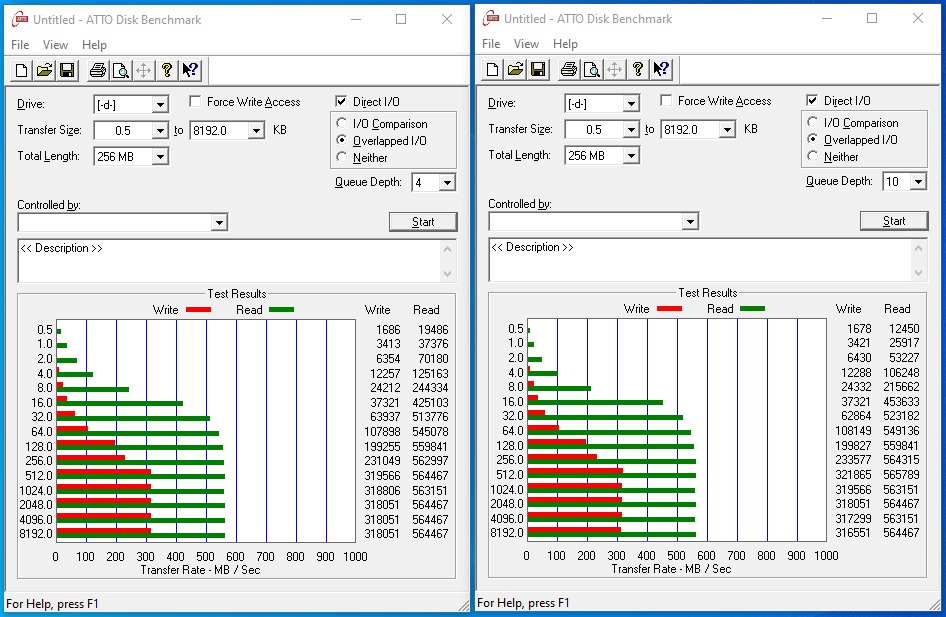The height and width of the screenshot is (617, 946).
Task: Click Print icon in left window toolbar
Action: [x=98, y=71]
